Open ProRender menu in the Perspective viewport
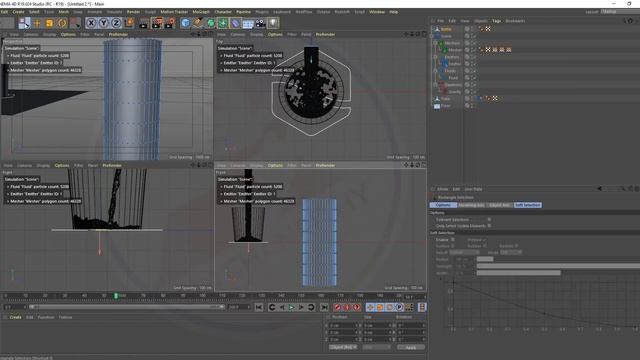Screen dimensions: 640x360 [x=118, y=34]
